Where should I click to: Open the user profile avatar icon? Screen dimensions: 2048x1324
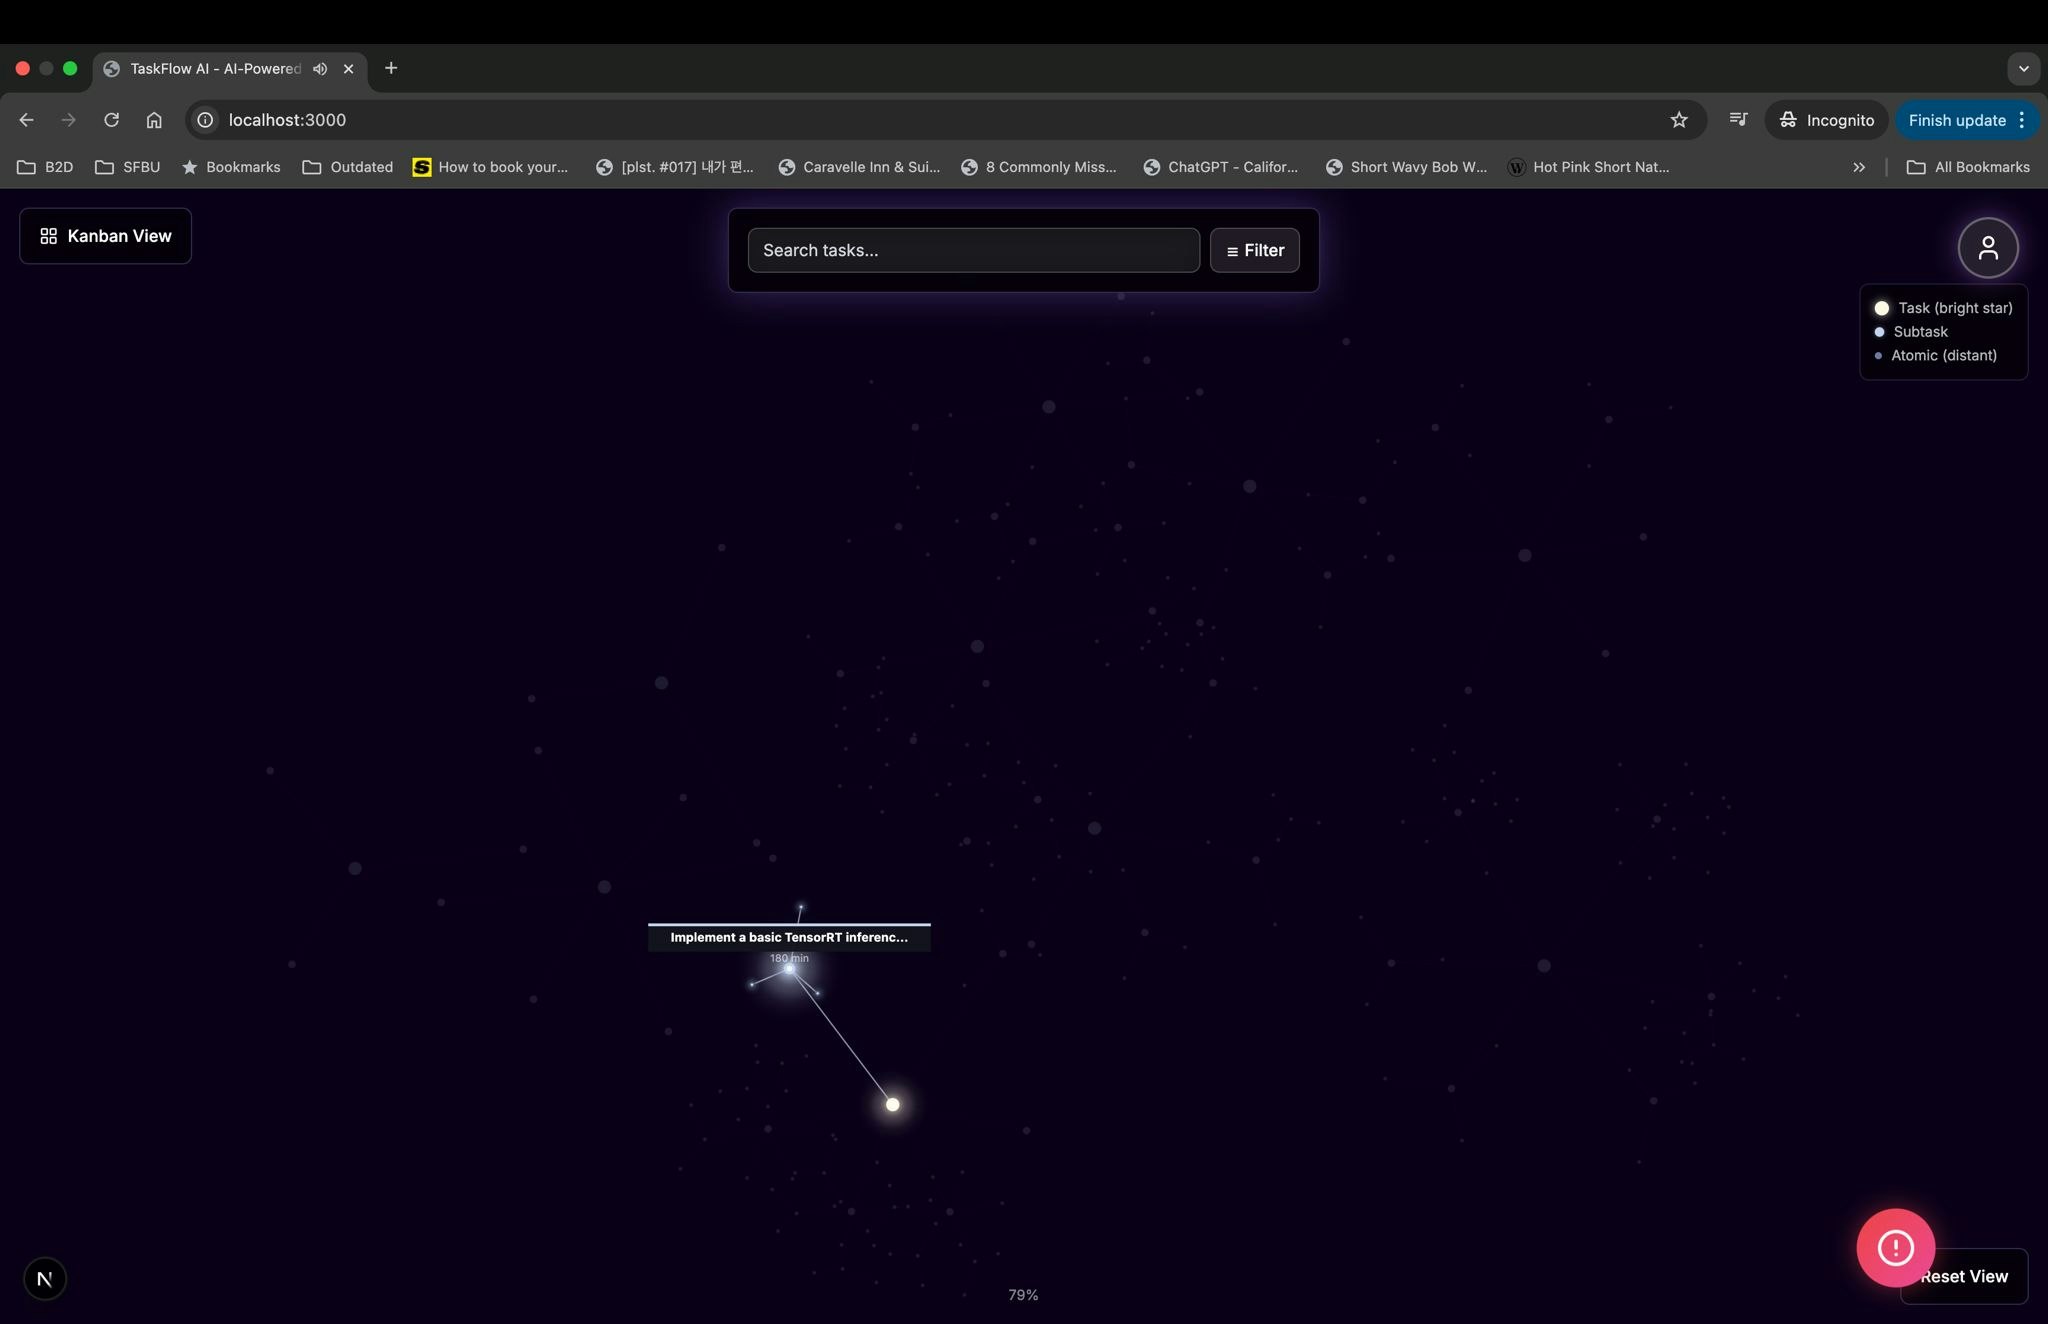(x=1988, y=247)
